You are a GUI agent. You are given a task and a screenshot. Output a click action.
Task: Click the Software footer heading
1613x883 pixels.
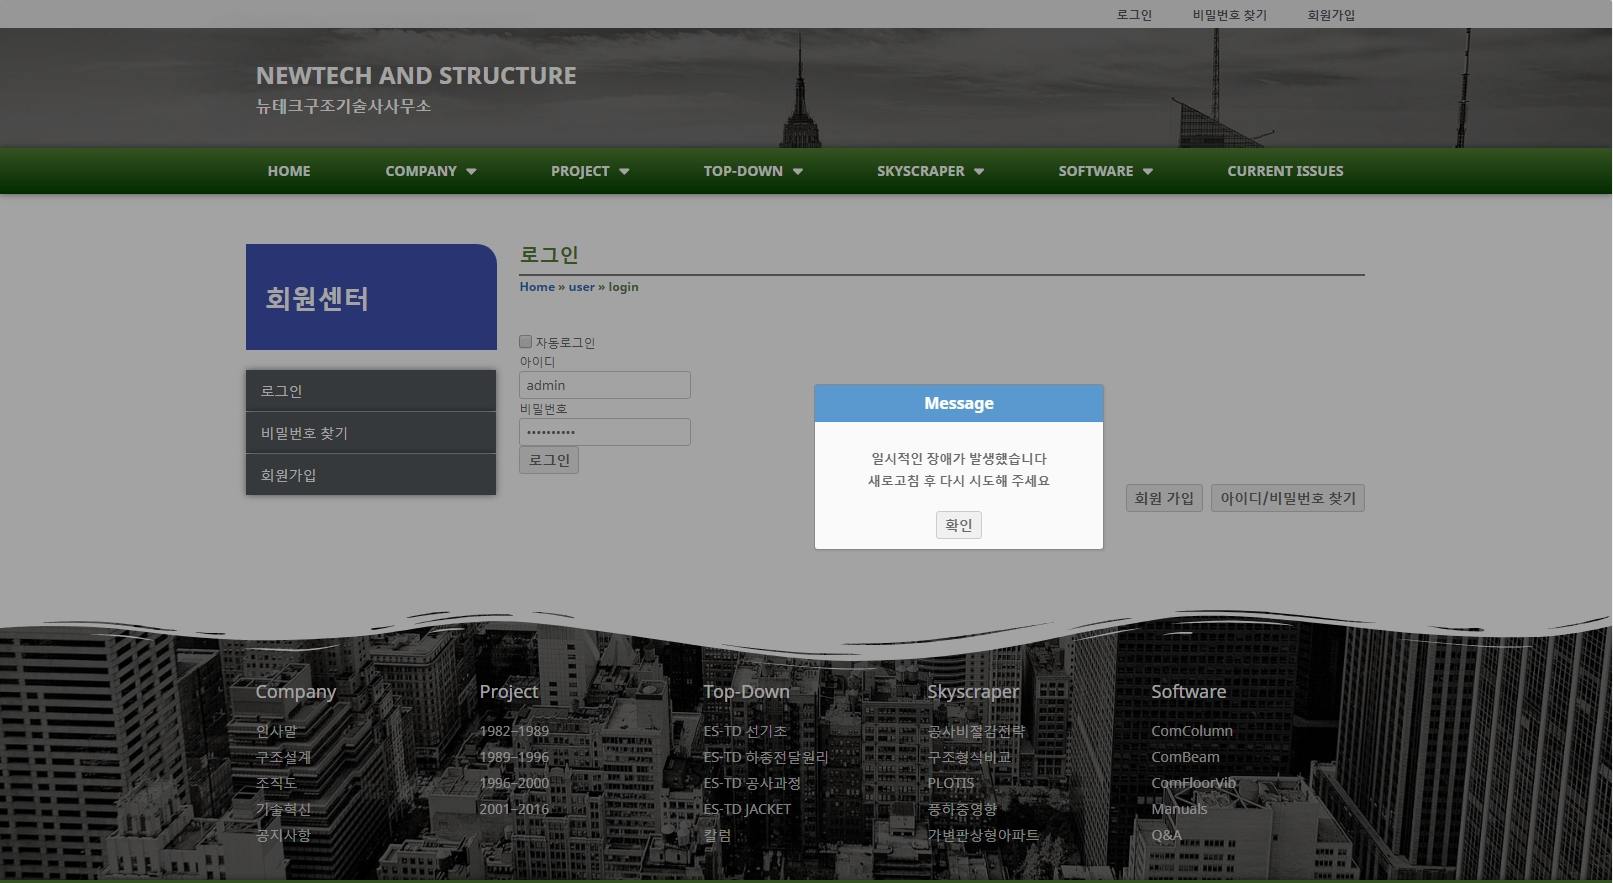1188,692
